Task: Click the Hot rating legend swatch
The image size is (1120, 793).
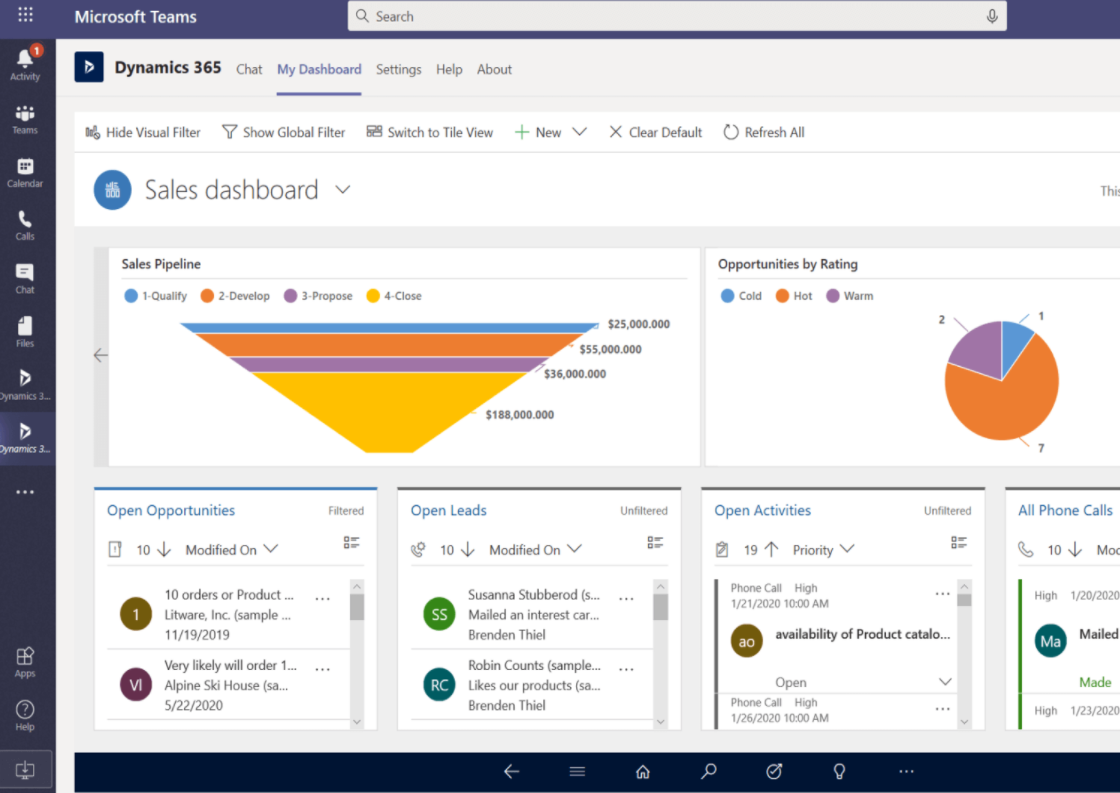Action: click(x=782, y=296)
